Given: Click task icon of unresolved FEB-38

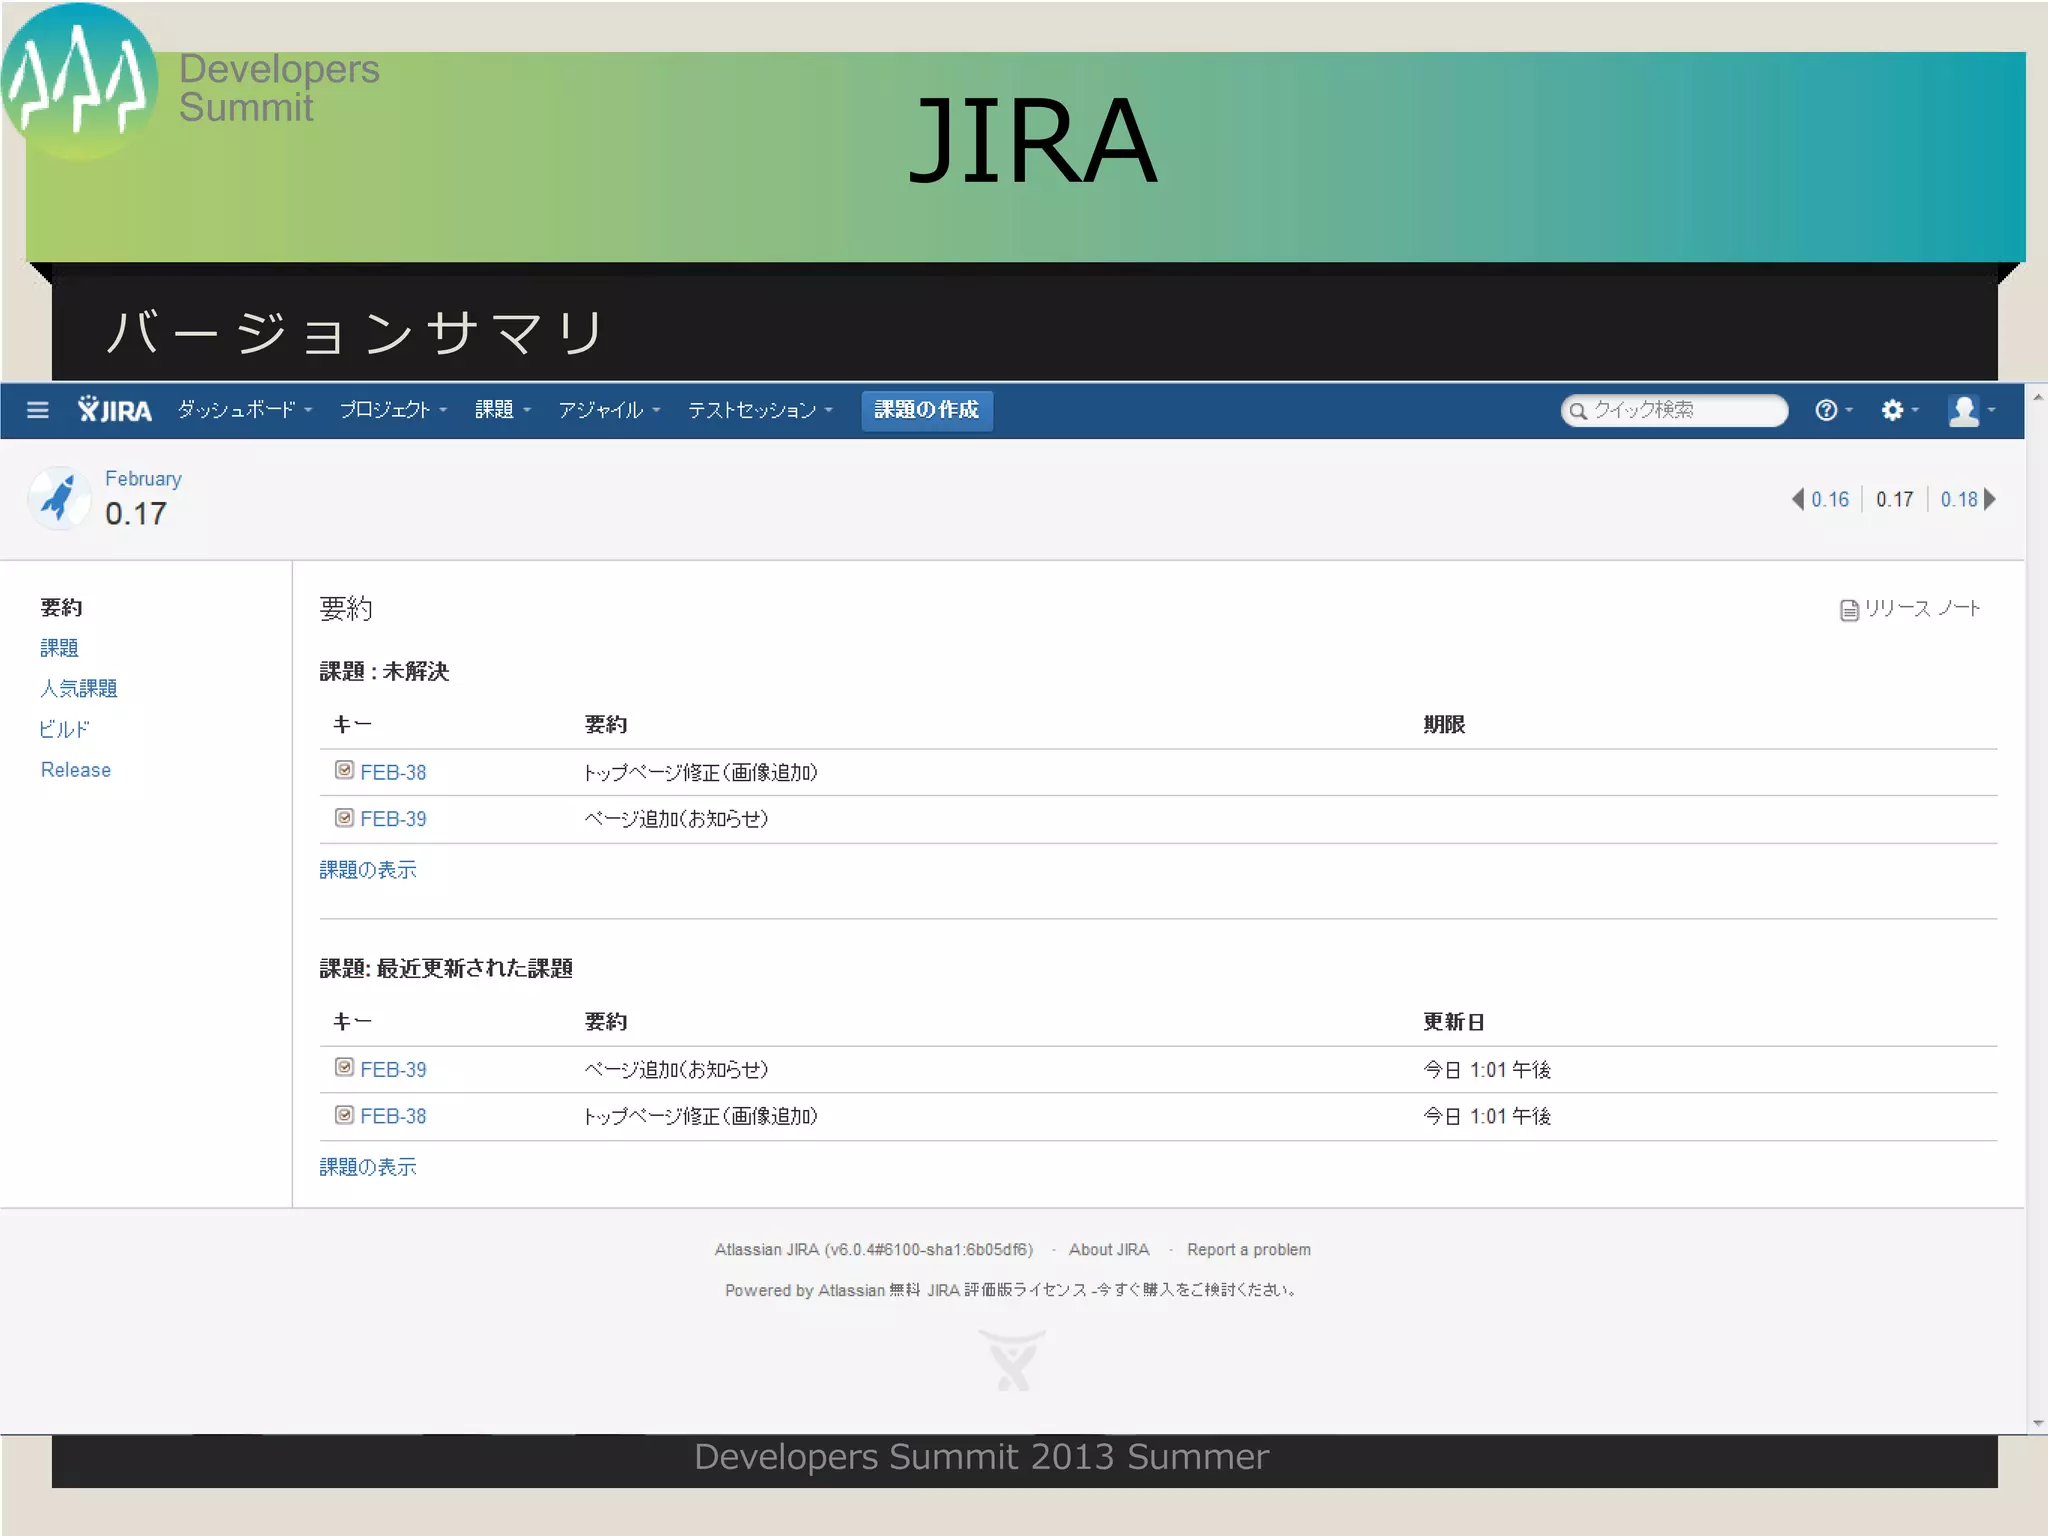Looking at the screenshot, I should (344, 770).
